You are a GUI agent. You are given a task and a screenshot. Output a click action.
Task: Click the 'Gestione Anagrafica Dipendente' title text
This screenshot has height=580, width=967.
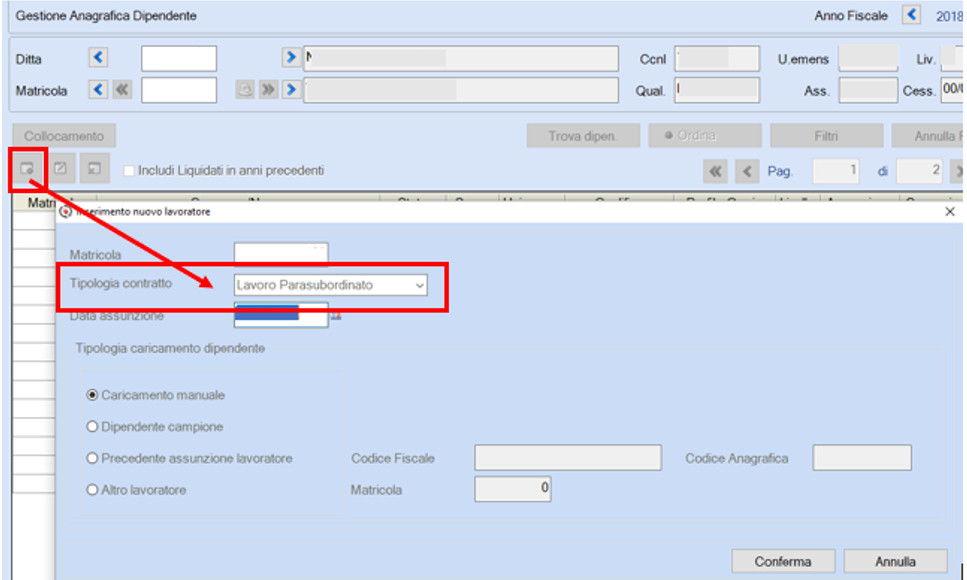[x=106, y=15]
